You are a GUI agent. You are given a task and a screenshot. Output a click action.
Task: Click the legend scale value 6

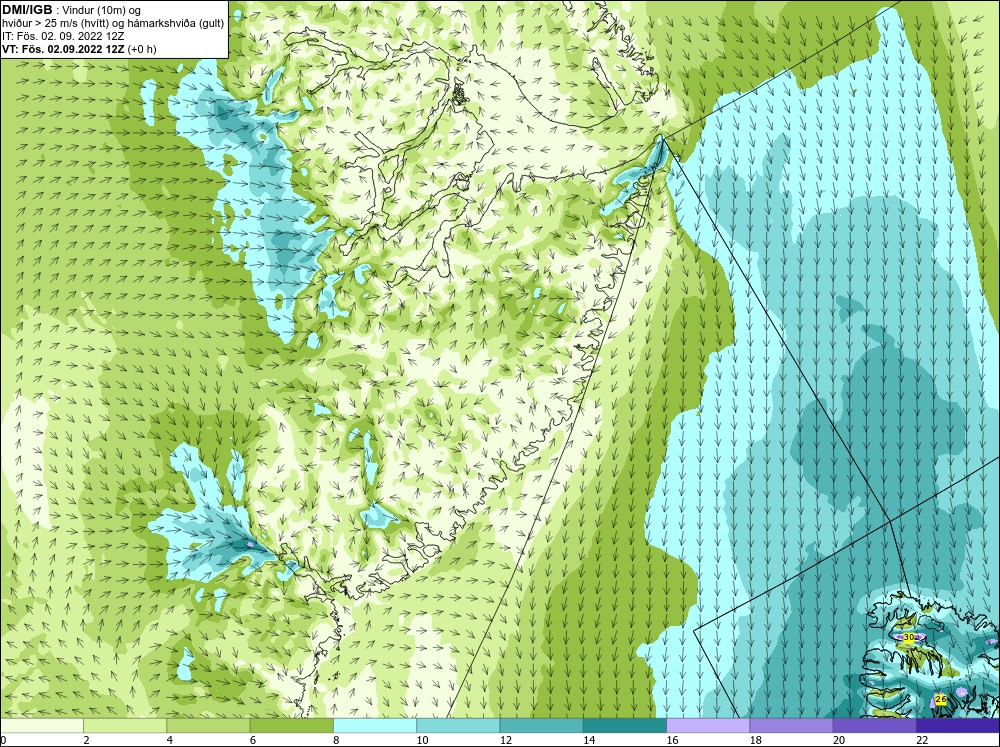click(x=253, y=740)
